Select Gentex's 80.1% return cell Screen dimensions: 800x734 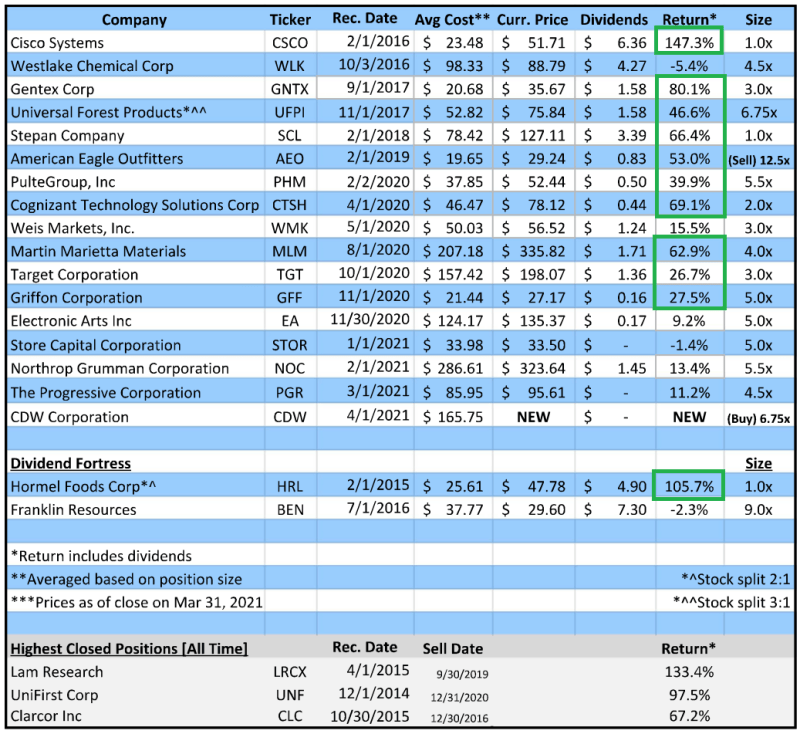click(x=689, y=89)
